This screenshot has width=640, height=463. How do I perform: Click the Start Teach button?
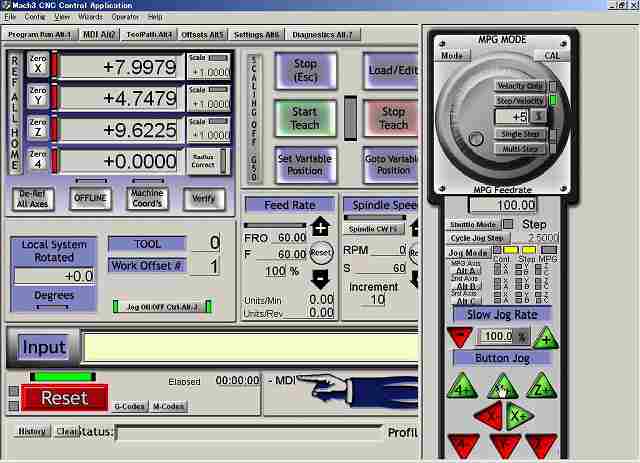[x=305, y=118]
